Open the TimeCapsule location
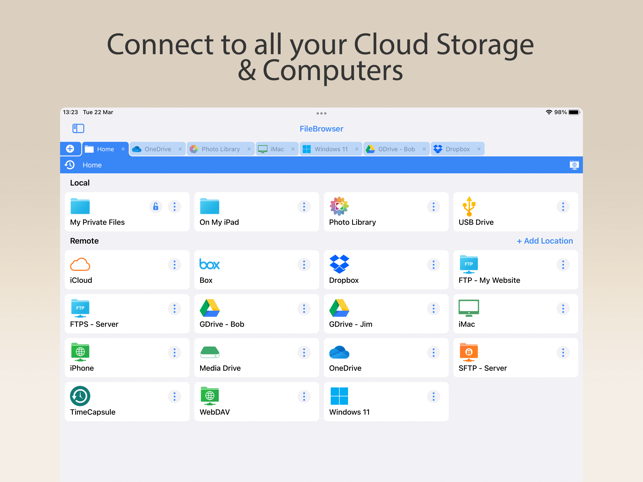This screenshot has width=643, height=482. (127, 402)
